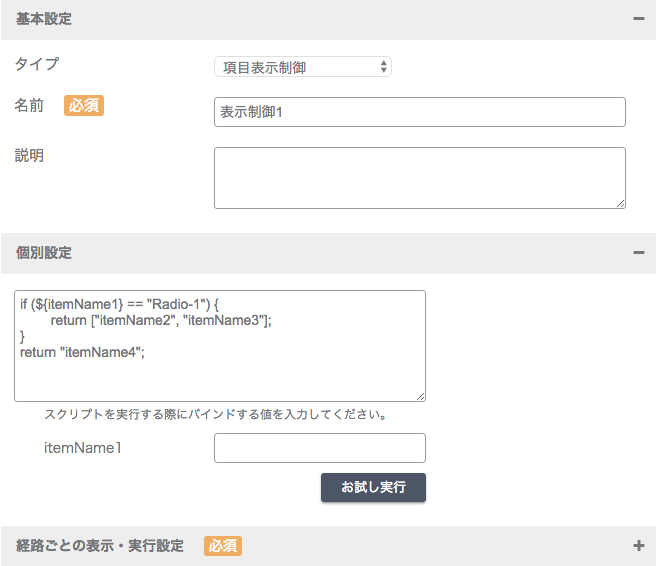Click the タイプ label text
Viewport: 656px width, 566px height.
37,64
